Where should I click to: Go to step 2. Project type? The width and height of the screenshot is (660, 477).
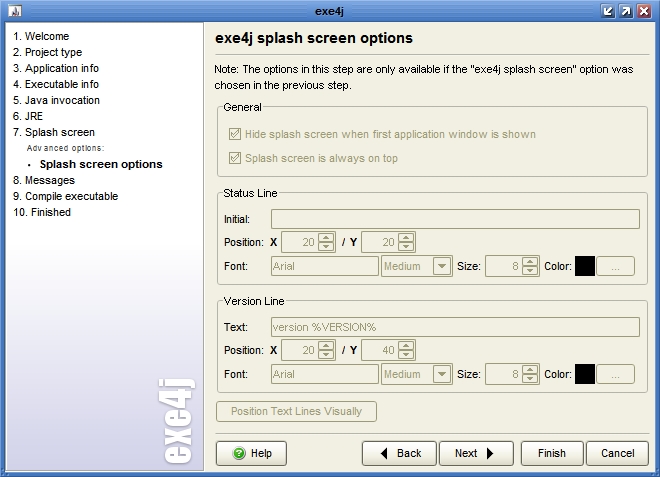tap(47, 52)
